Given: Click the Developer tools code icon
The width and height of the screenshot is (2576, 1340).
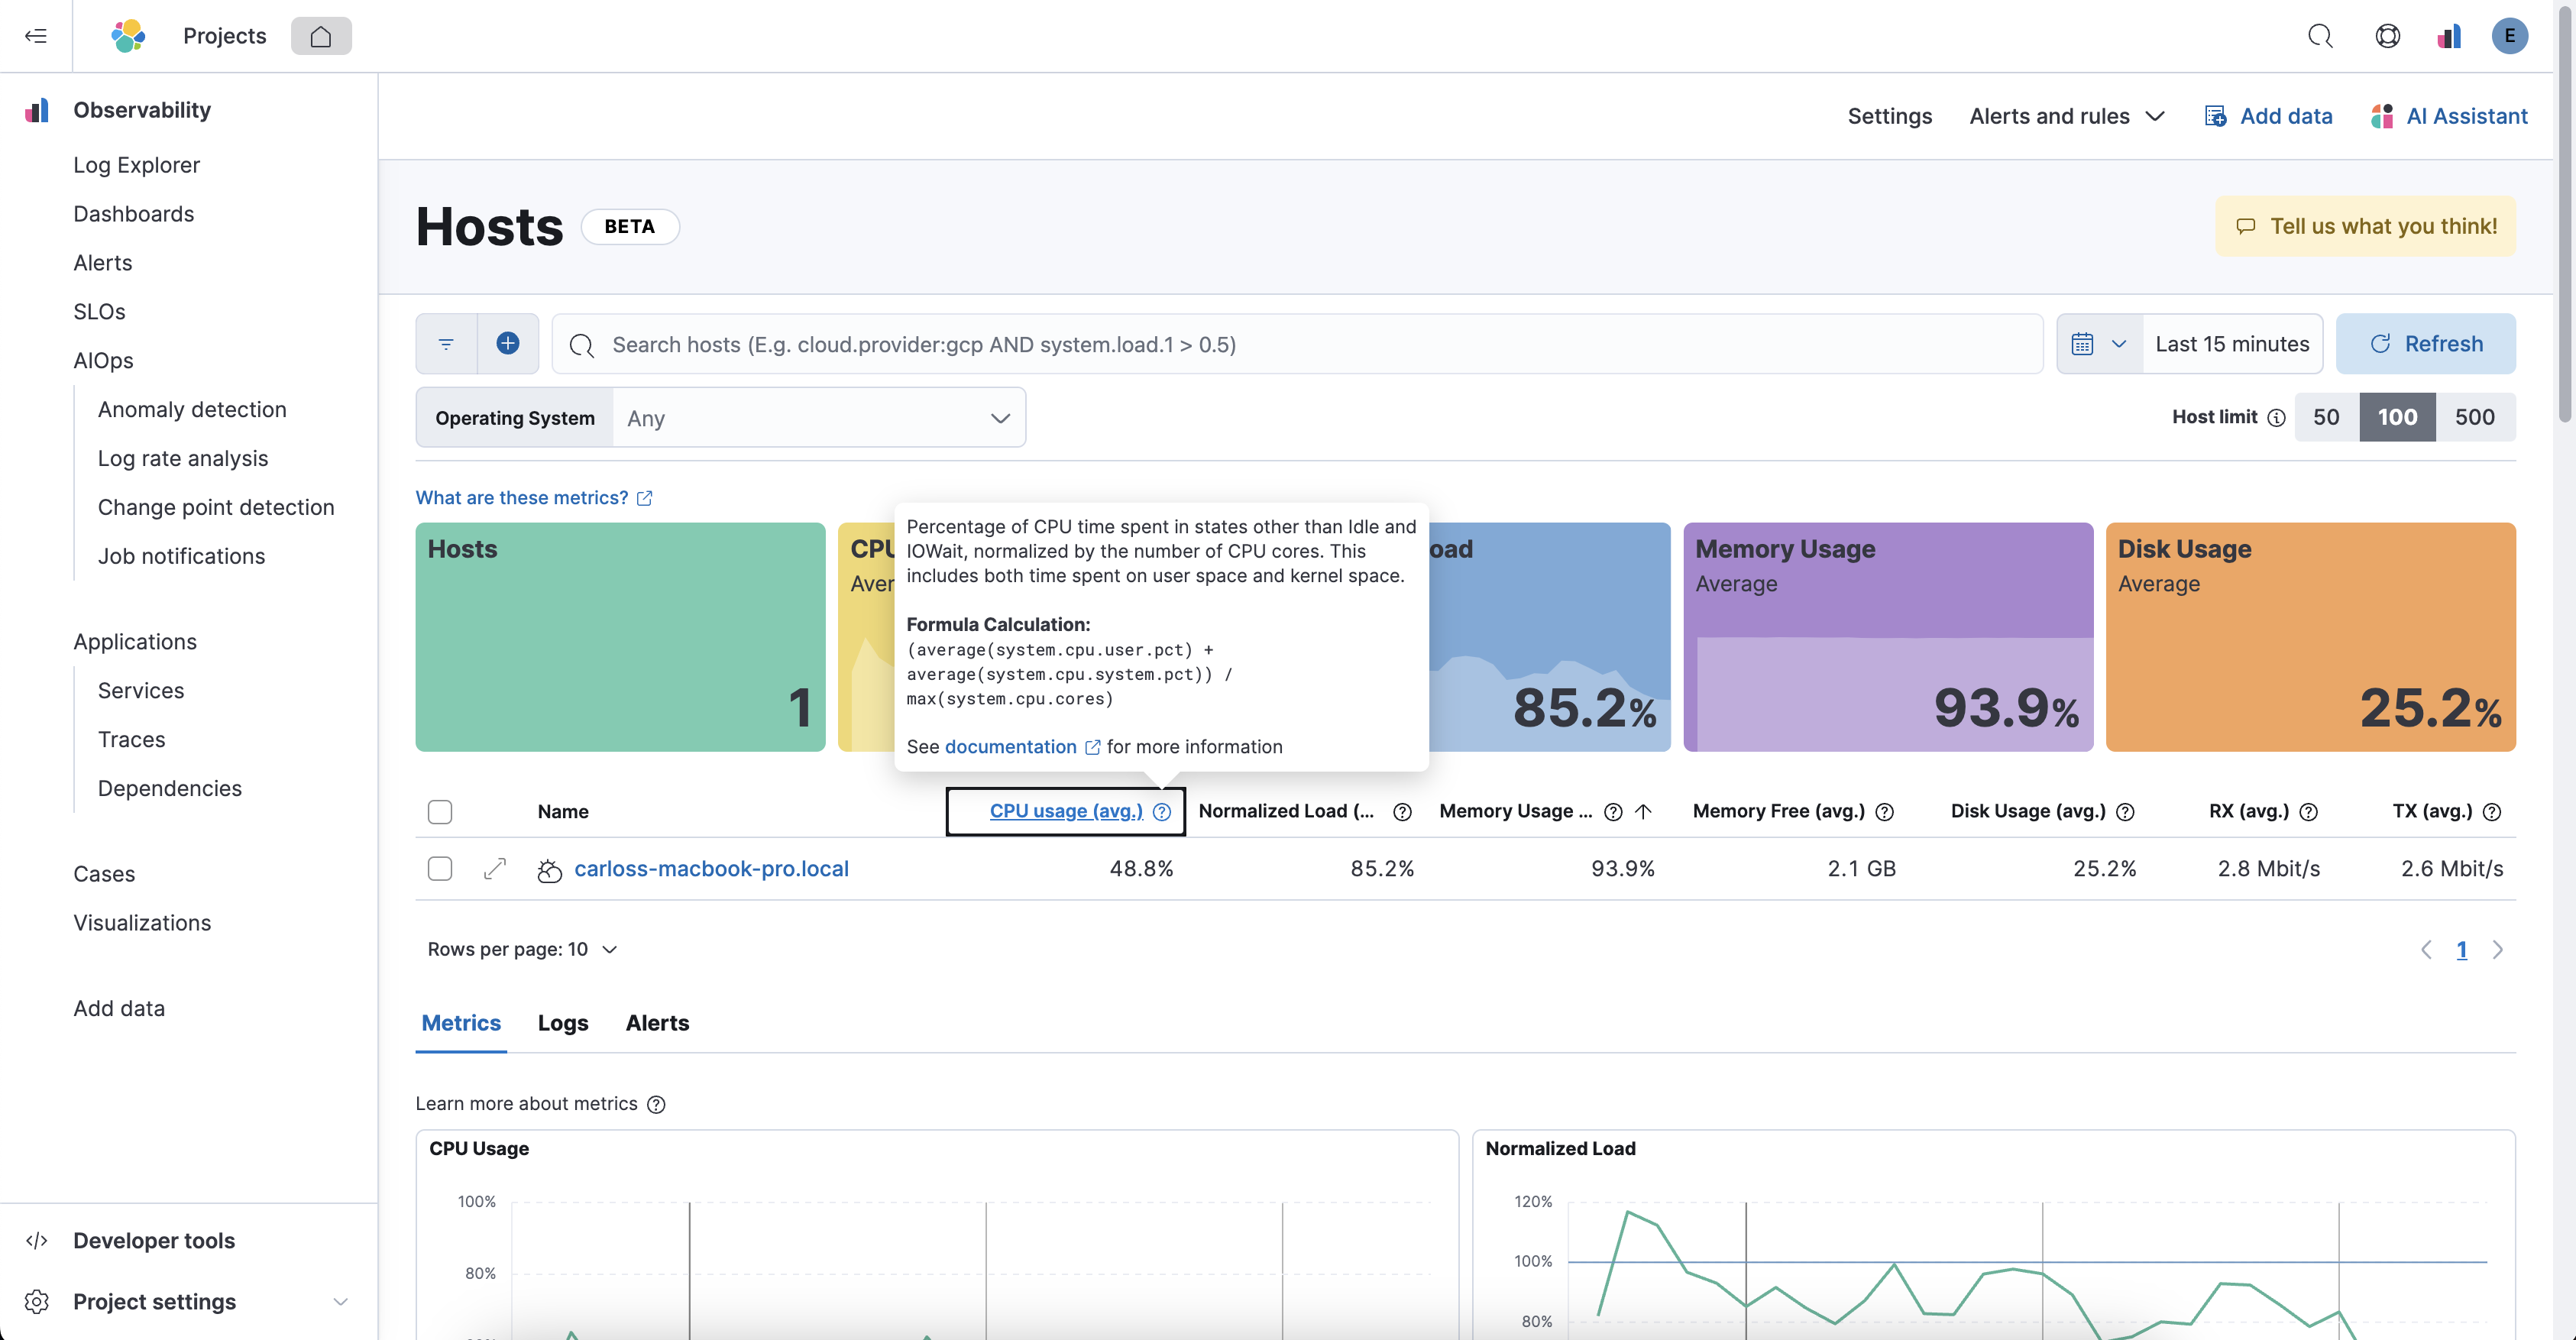Looking at the screenshot, I should tap(36, 1241).
